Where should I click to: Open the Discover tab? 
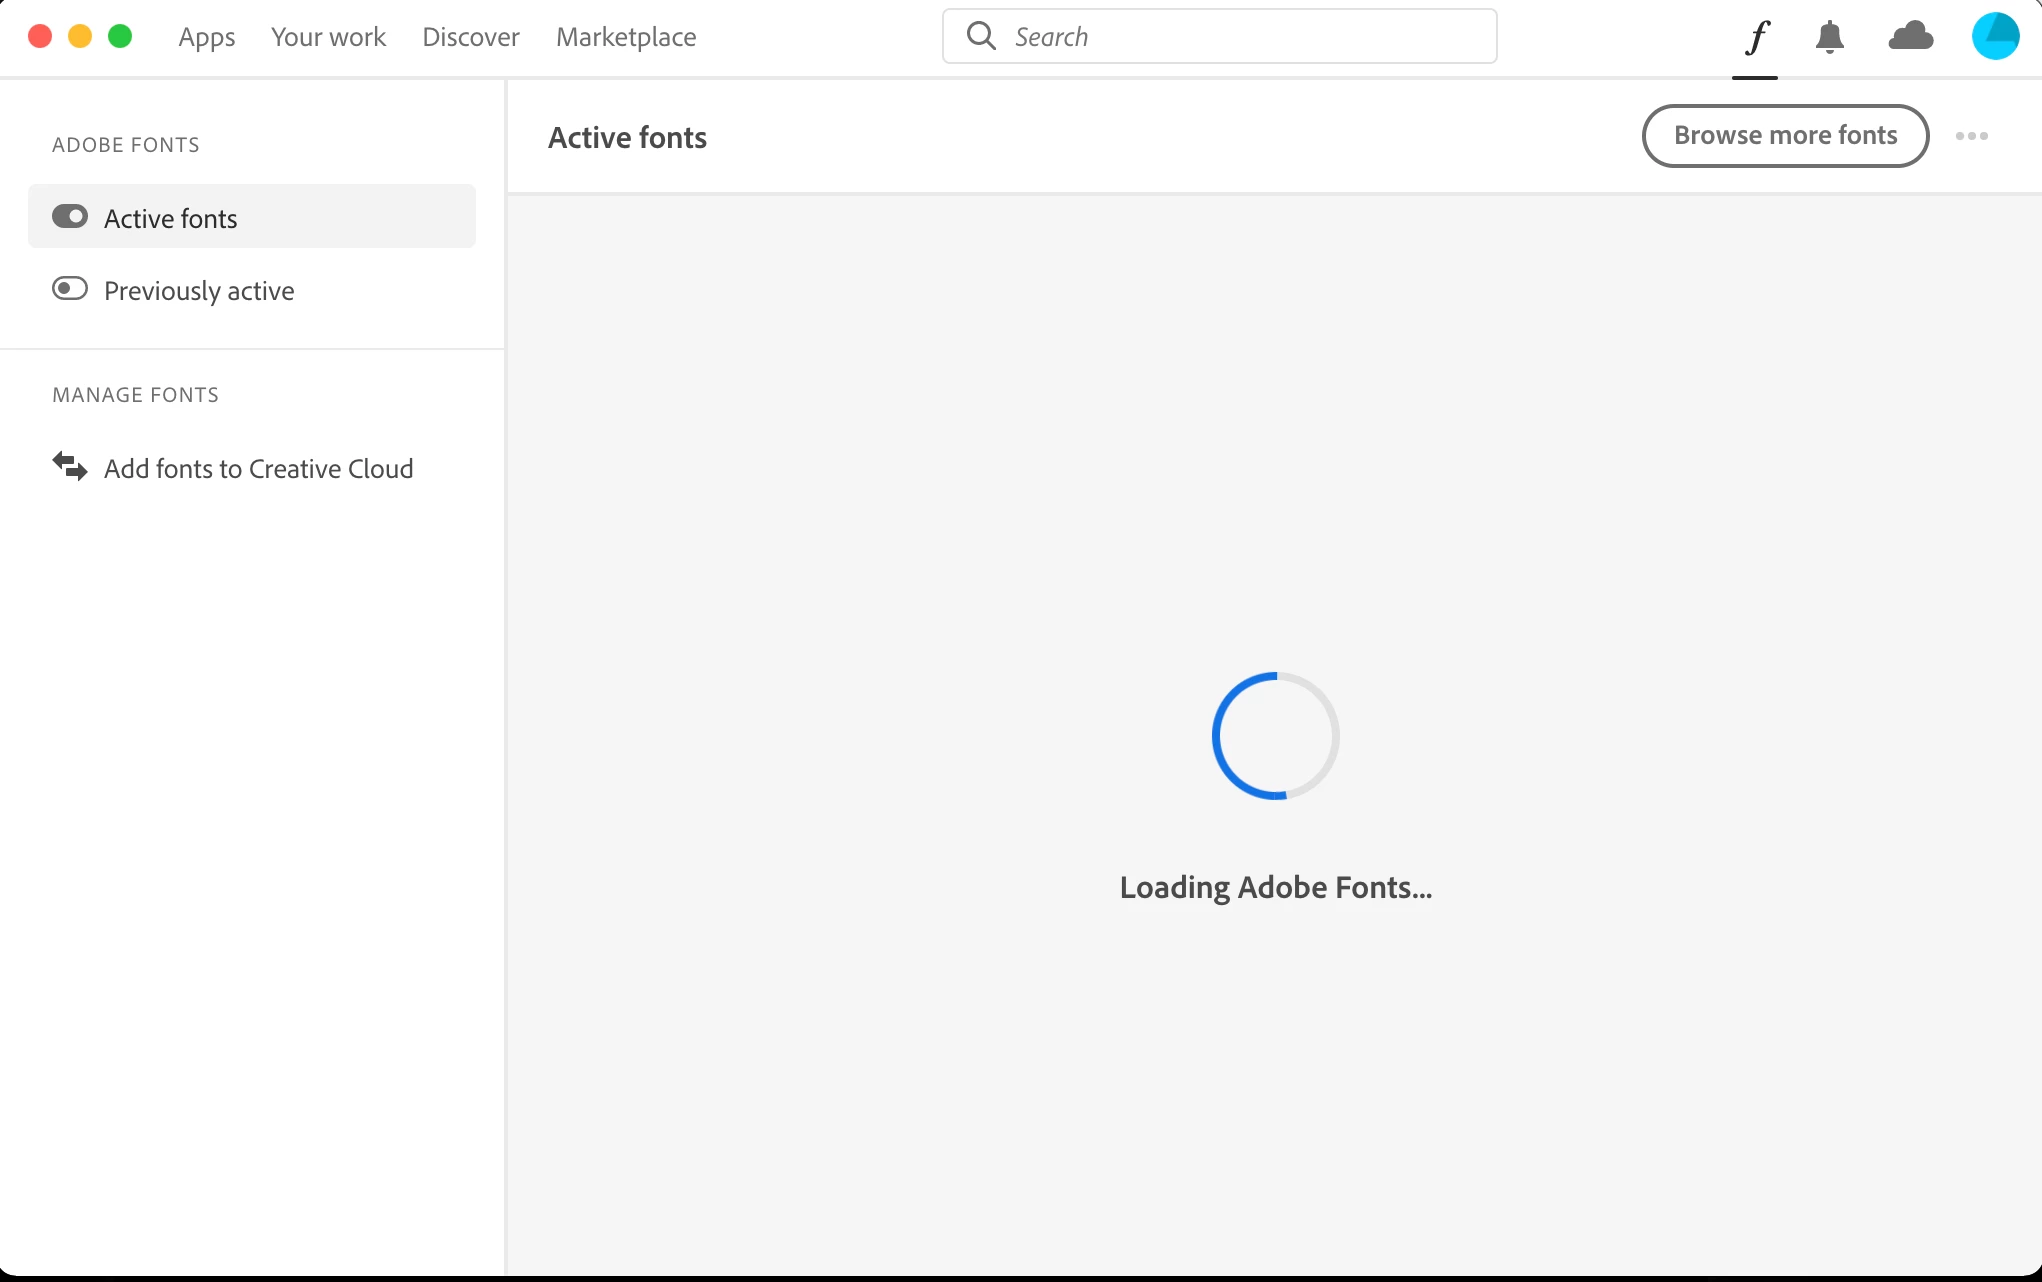471,37
